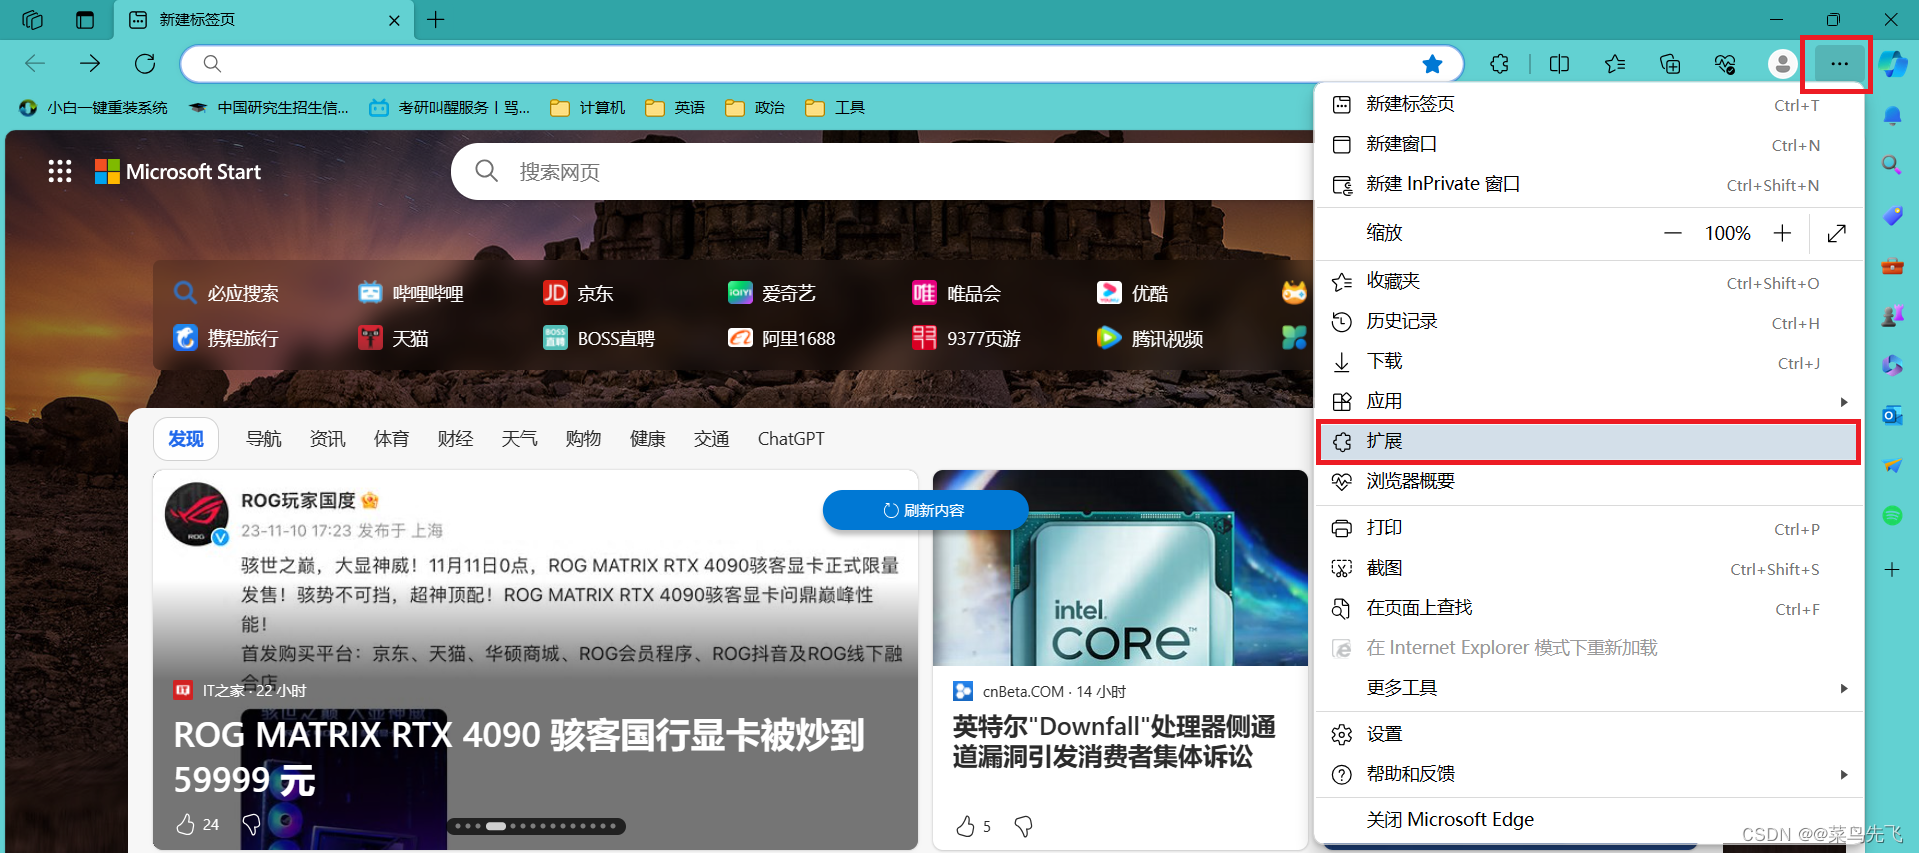Open the Spotify icon in sidebar

1892,515
